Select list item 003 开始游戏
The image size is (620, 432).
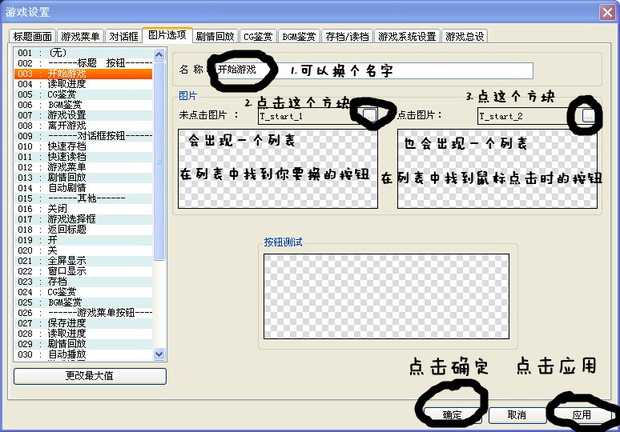(83, 74)
